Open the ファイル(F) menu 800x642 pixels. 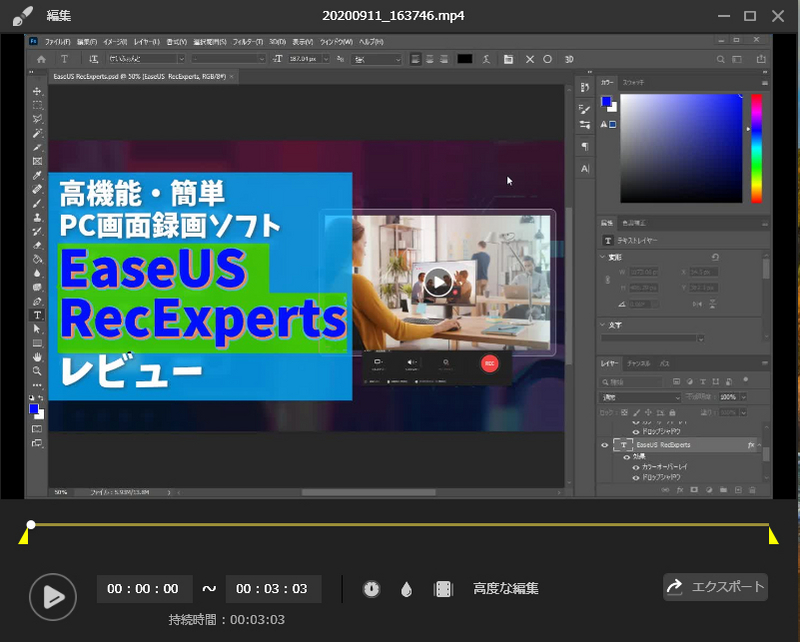coord(57,42)
